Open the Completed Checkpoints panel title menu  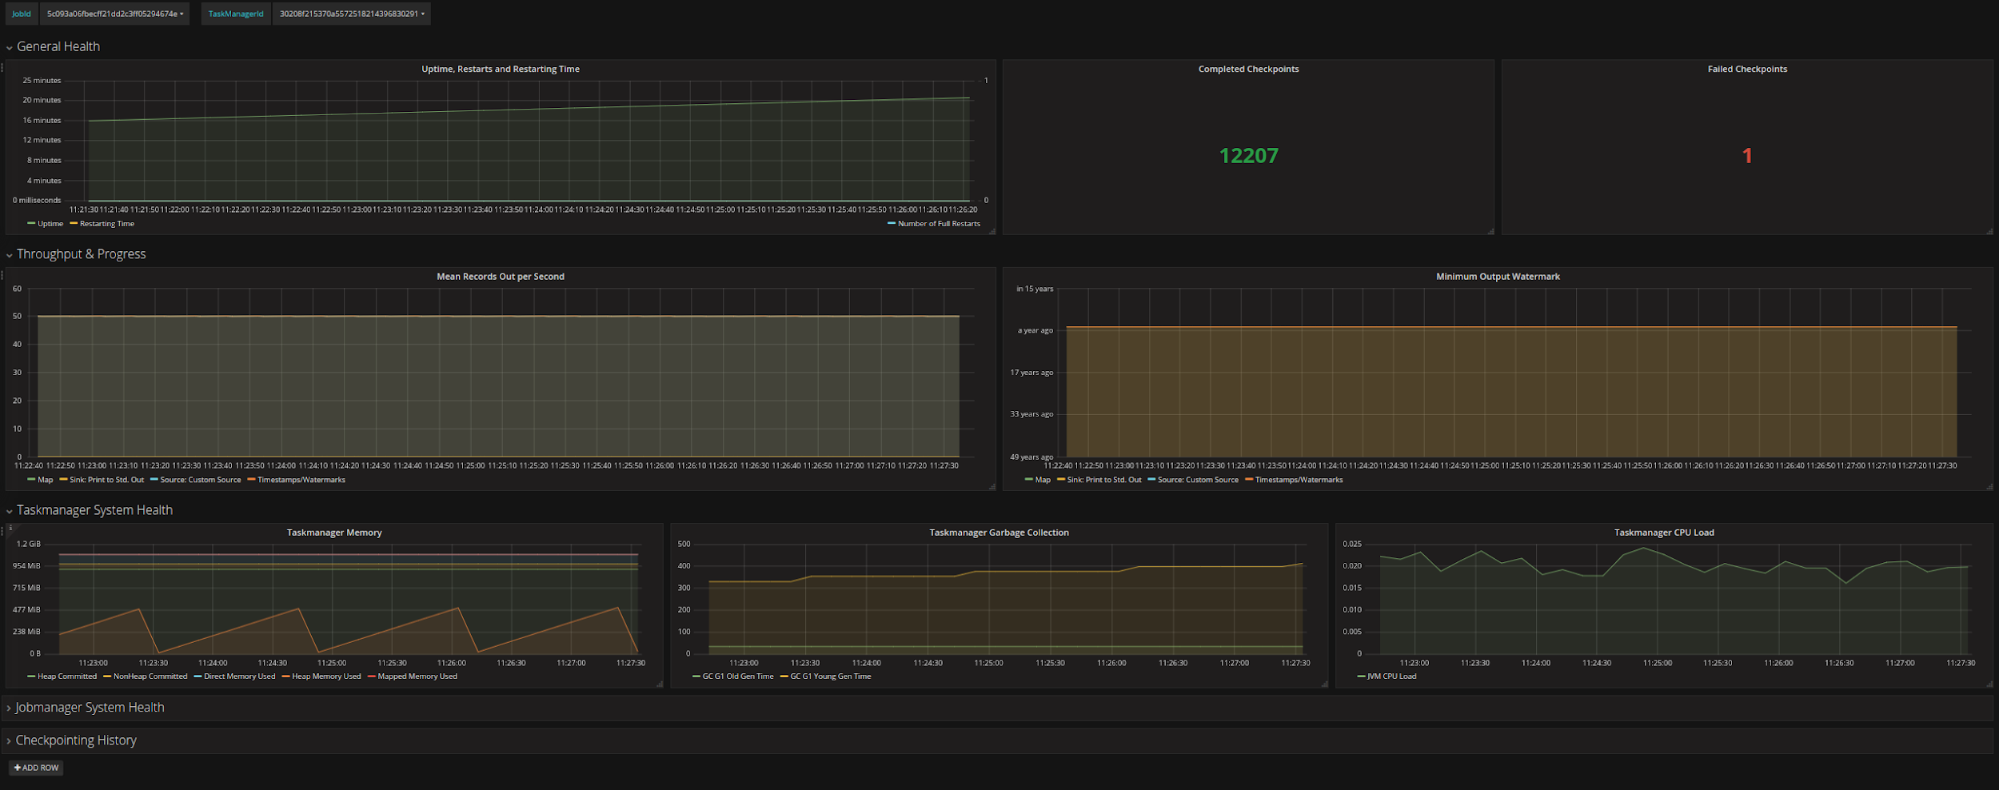point(1248,69)
